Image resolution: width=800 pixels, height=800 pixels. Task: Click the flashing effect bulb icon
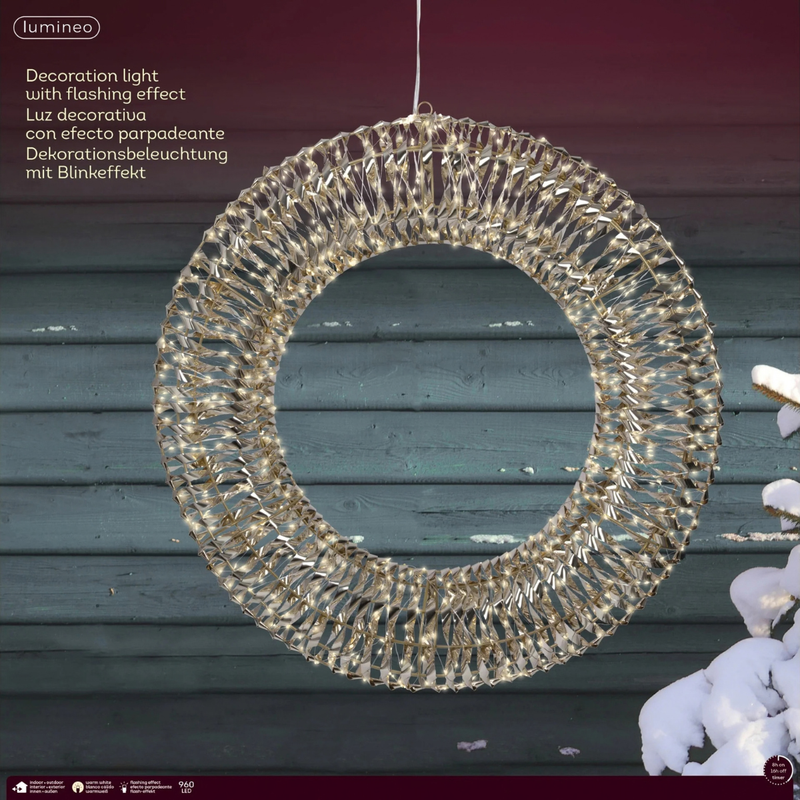tap(123, 787)
